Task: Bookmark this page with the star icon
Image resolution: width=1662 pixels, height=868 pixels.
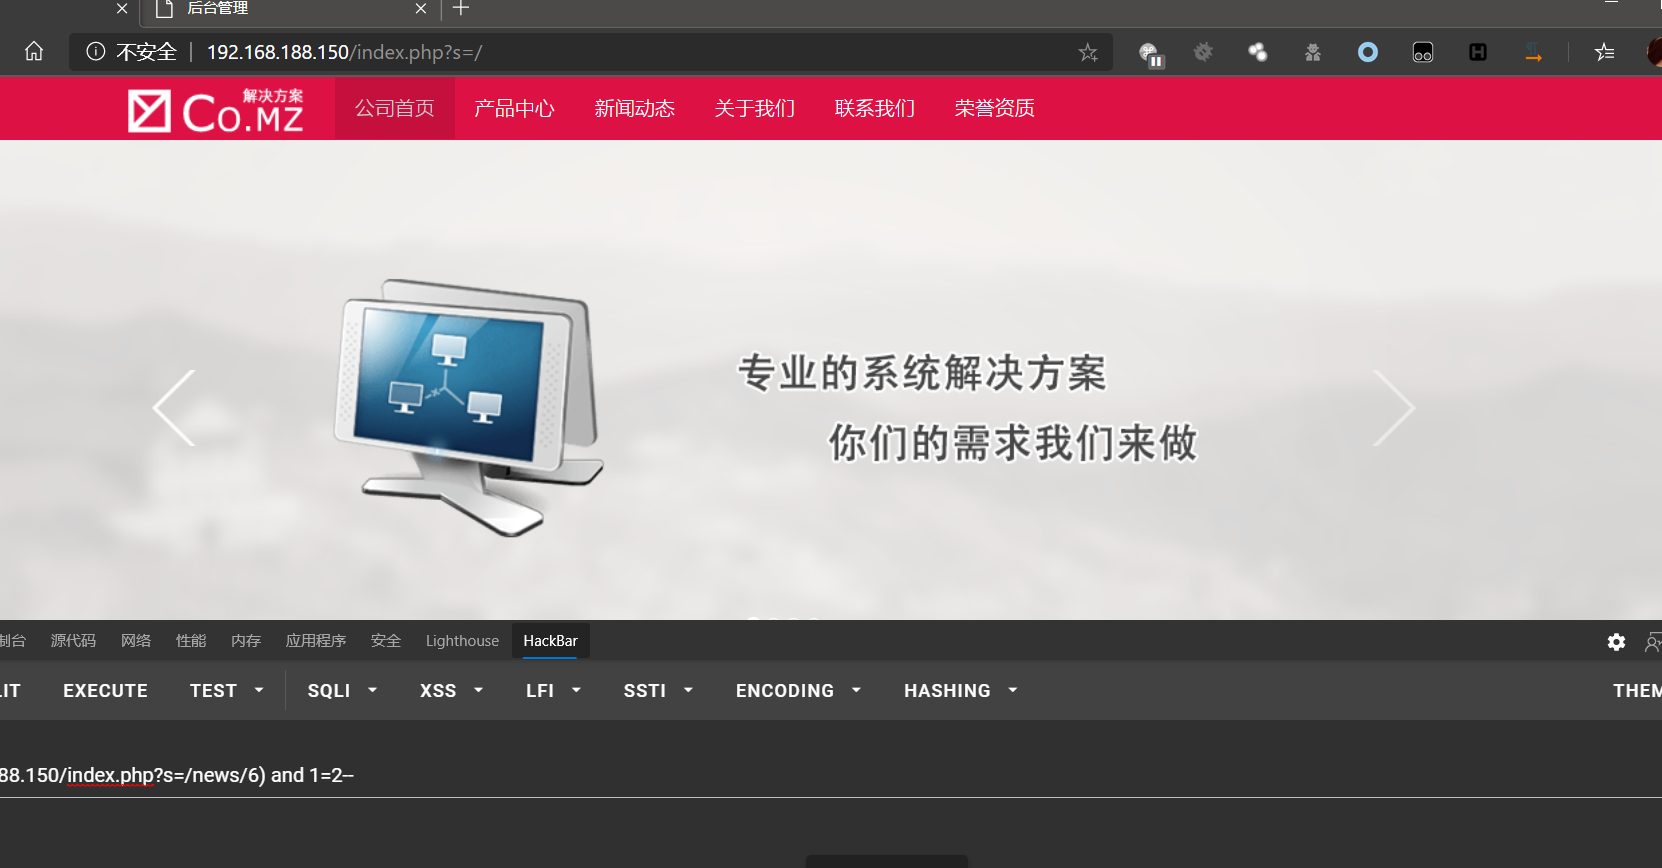Action: [1088, 52]
